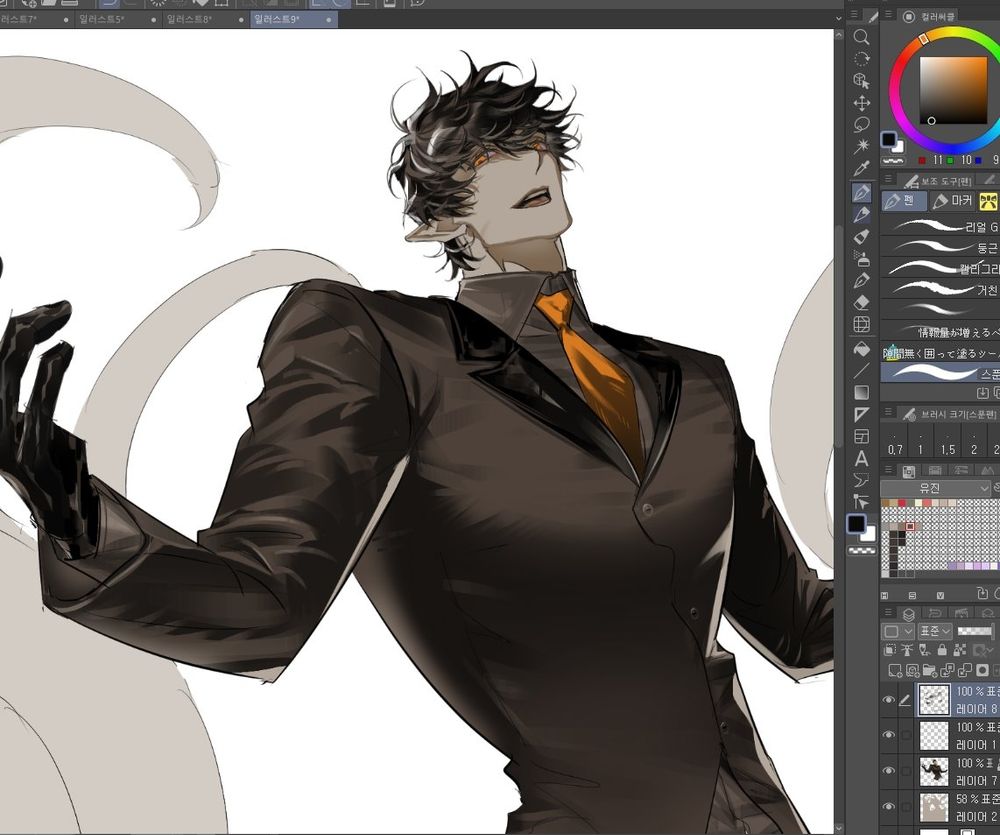Select the Text tool letter A
Viewport: 1000px width, 835px height.
pos(861,459)
